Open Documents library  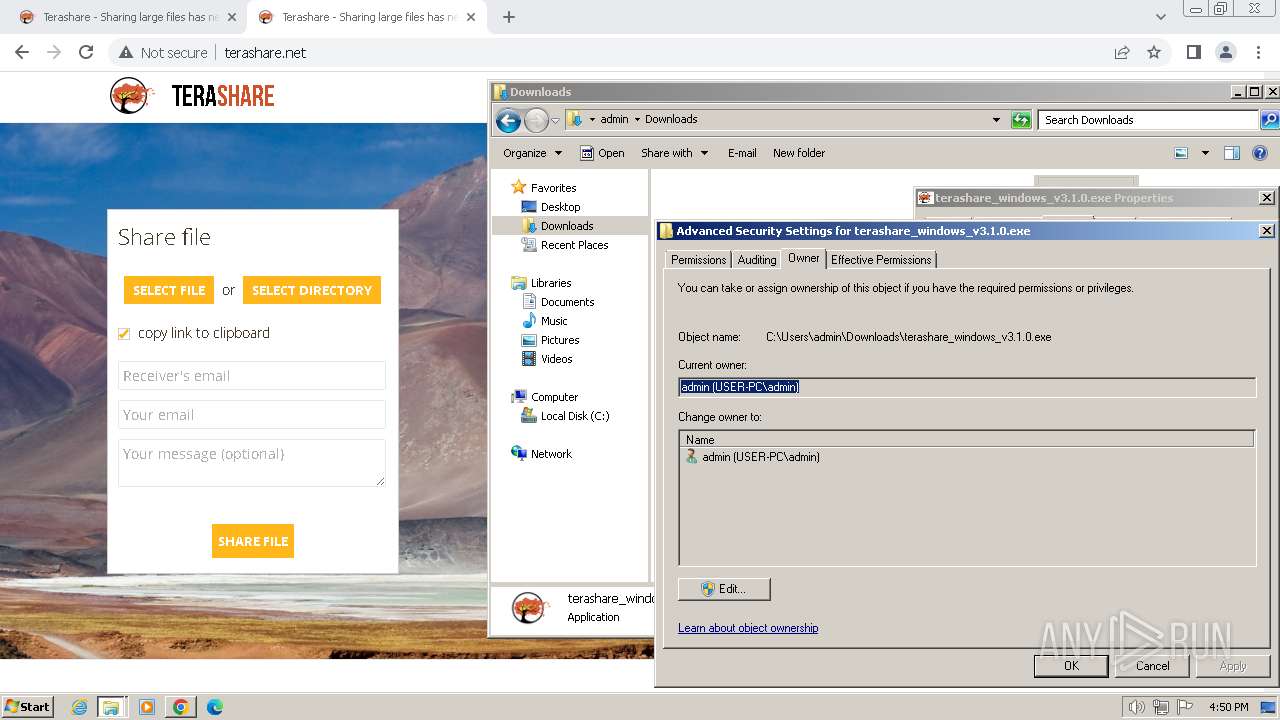[x=567, y=302]
